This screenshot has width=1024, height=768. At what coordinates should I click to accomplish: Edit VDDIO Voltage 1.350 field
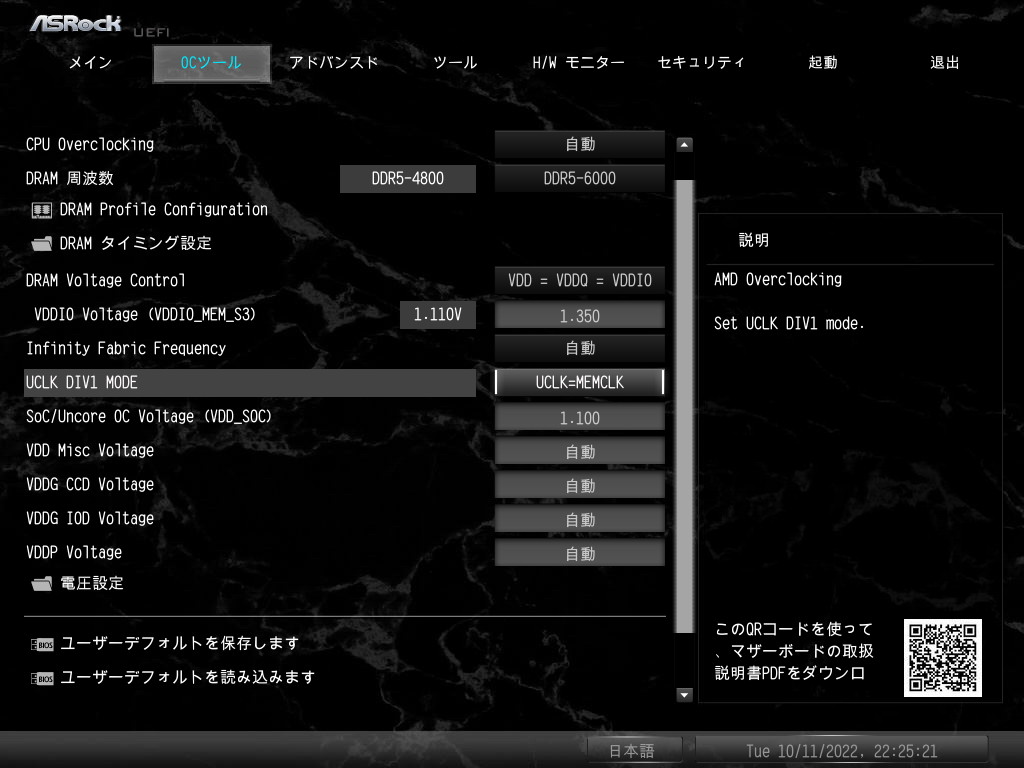pos(580,315)
